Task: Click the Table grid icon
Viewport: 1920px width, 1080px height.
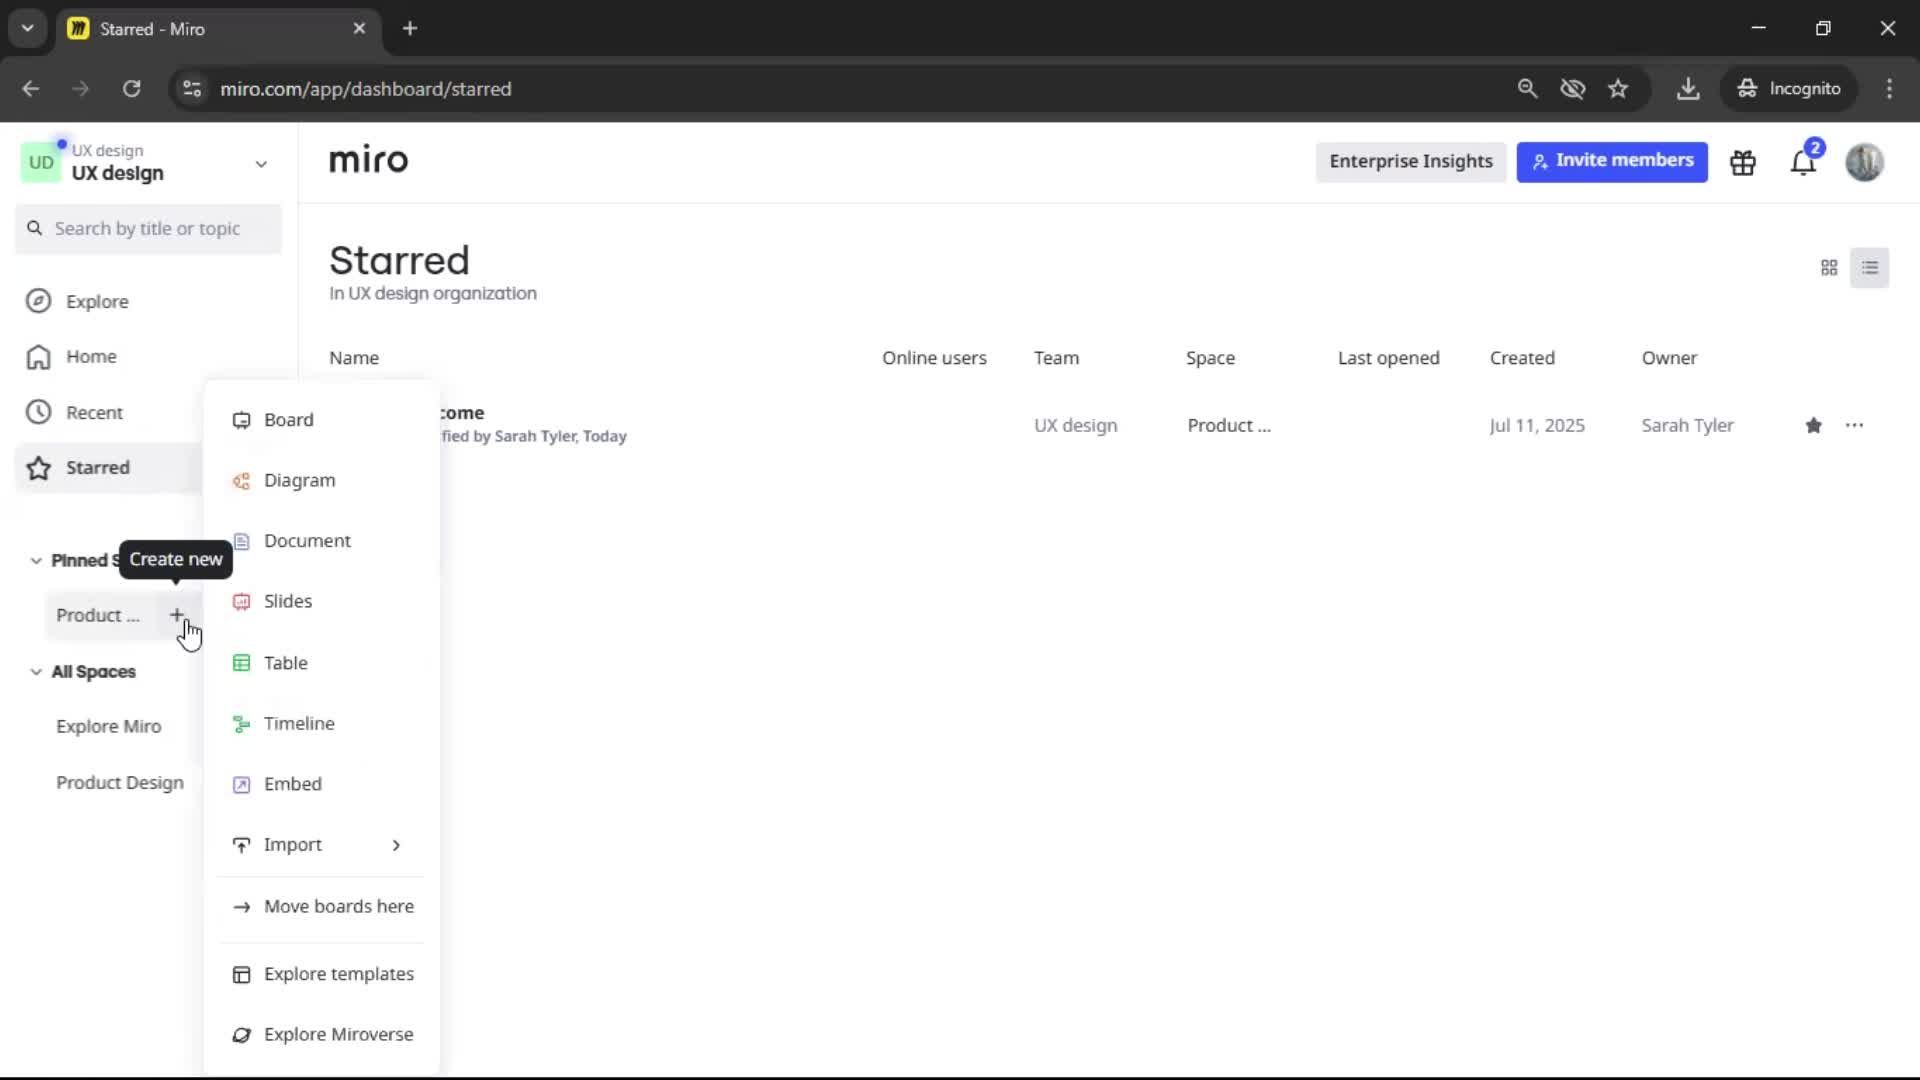Action: point(241,663)
